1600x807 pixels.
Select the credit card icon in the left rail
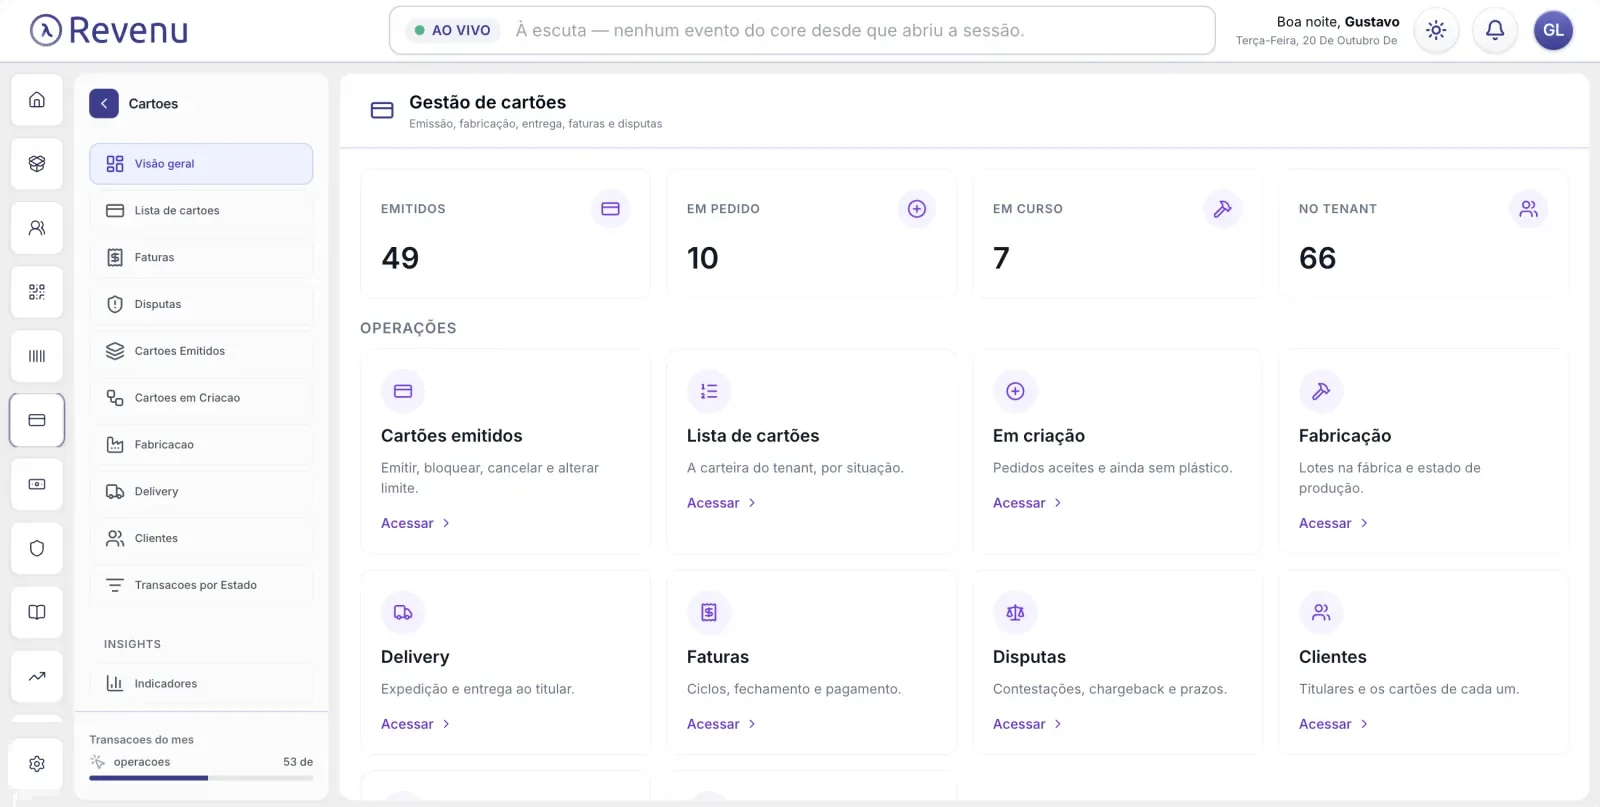(x=37, y=420)
